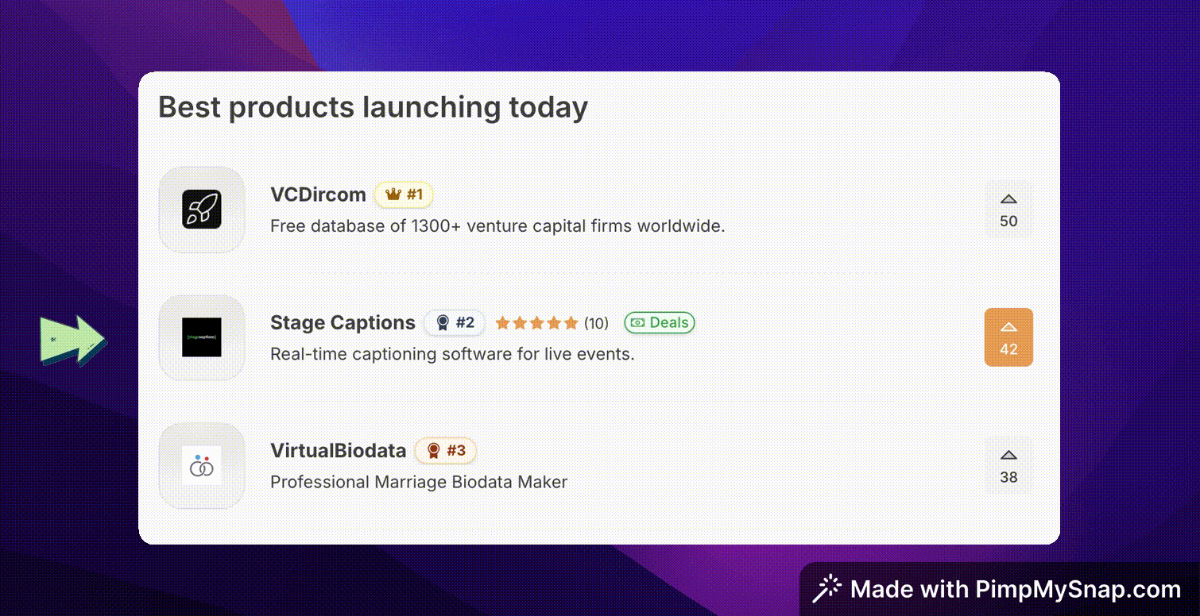Image resolution: width=1200 pixels, height=616 pixels.
Task: Open the VCDircom rocket logo icon
Action: click(x=202, y=209)
